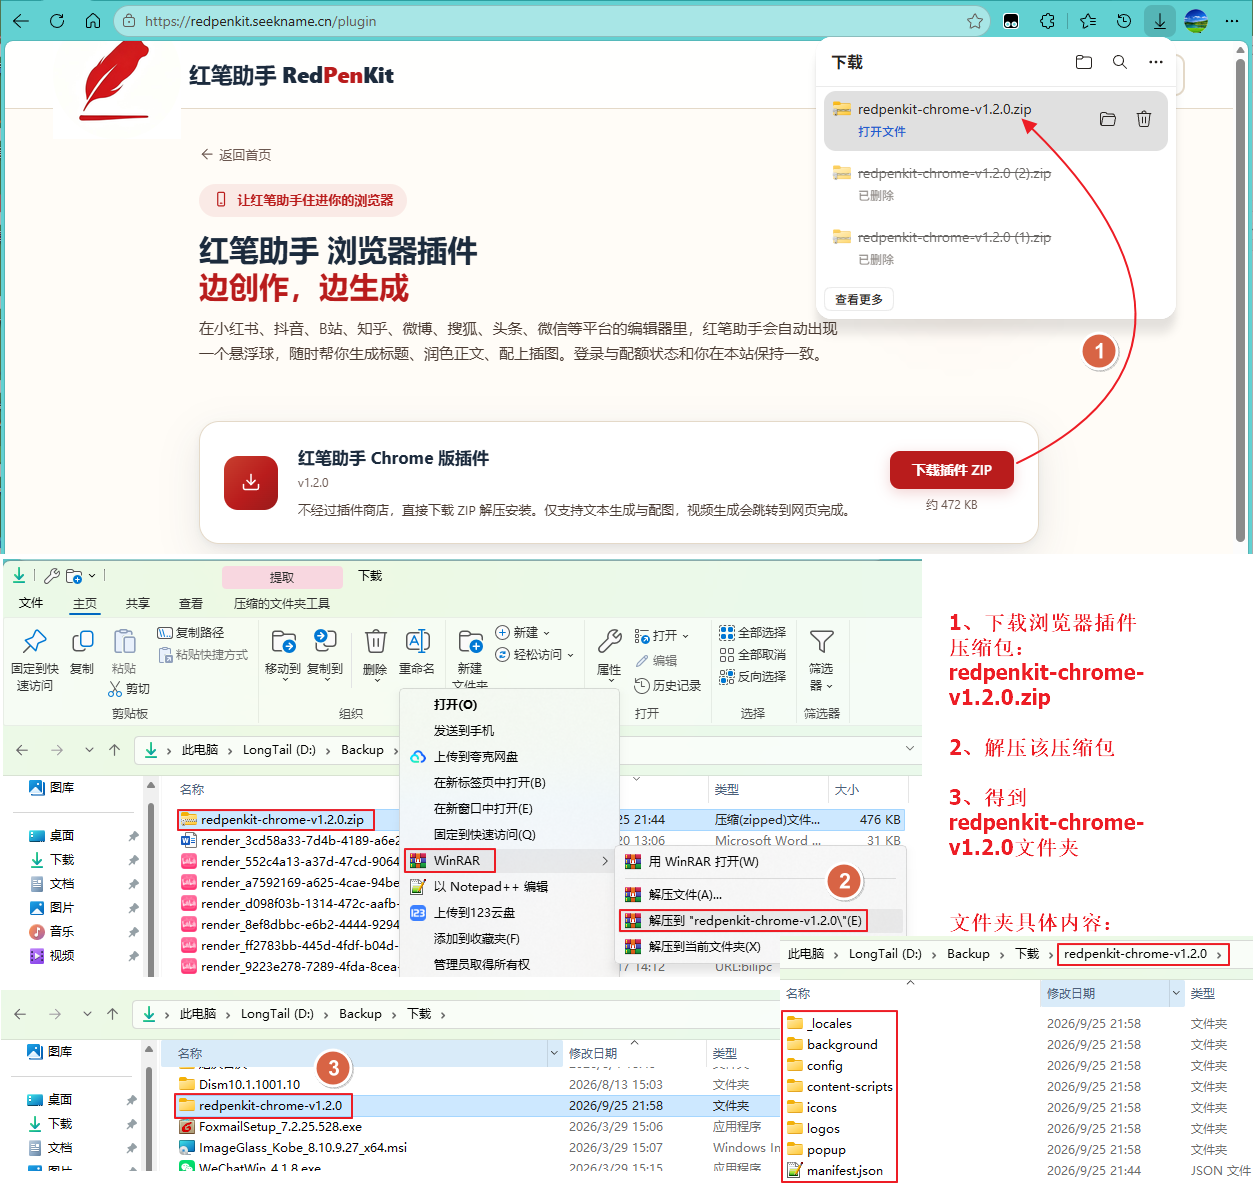The width and height of the screenshot is (1253, 1203).
Task: Click 打开文件 link under downloaded zip
Action: [x=882, y=132]
